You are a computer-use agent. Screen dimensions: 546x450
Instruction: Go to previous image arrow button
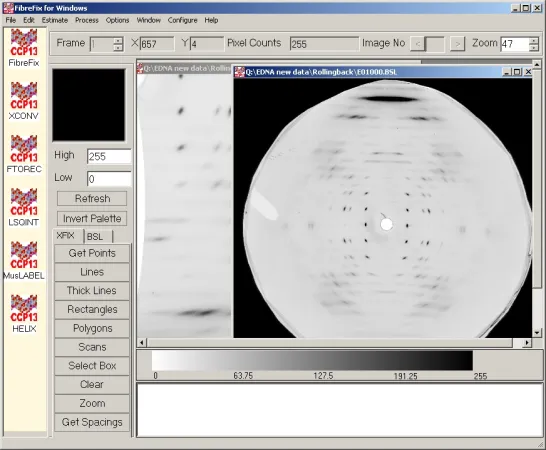pyautogui.click(x=418, y=44)
